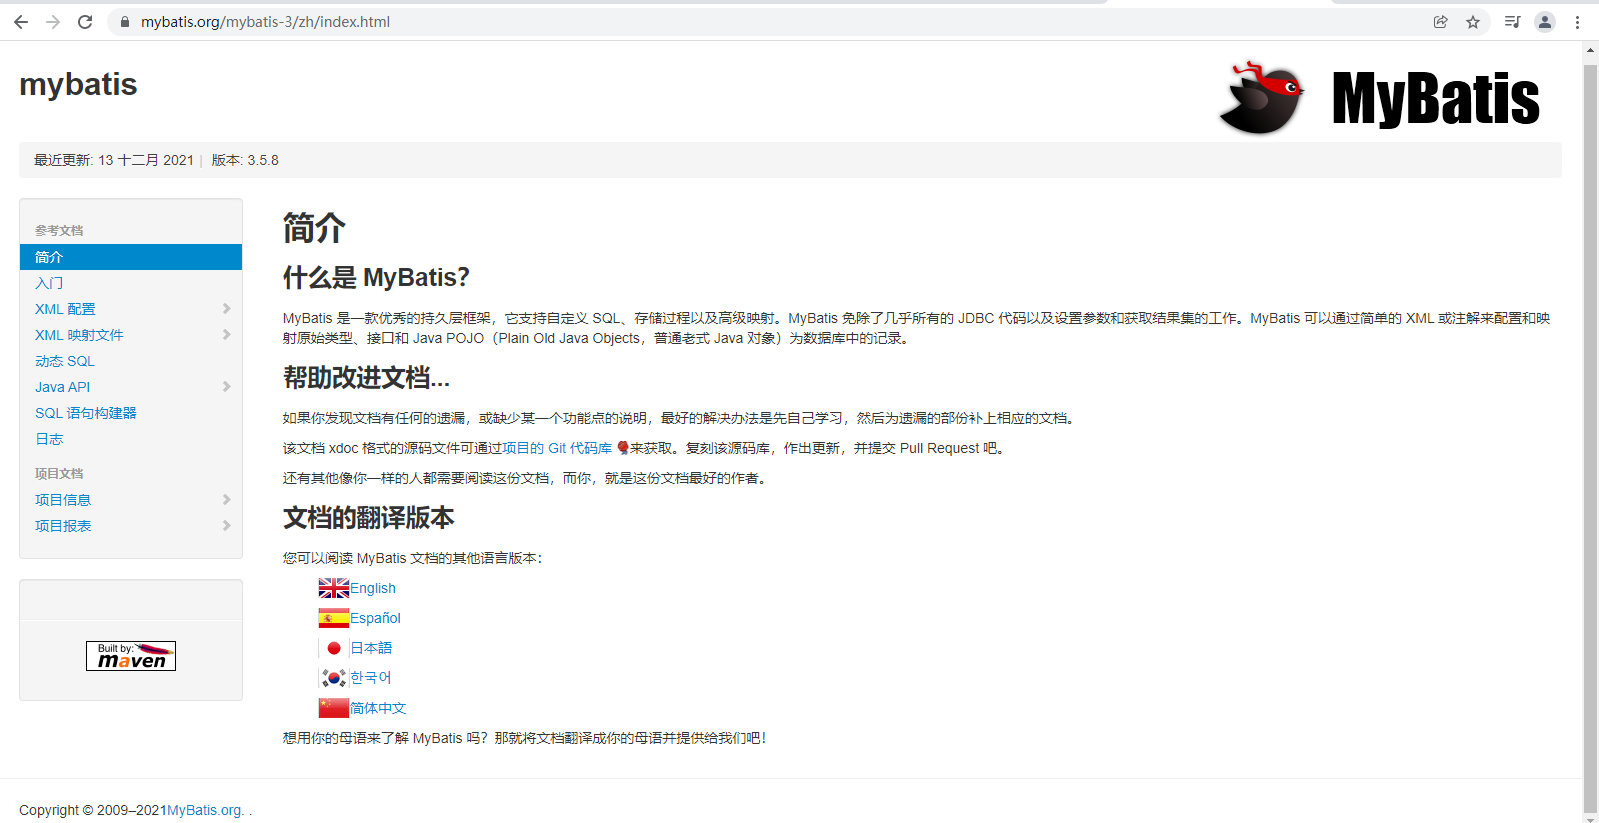Screen dimensions: 1599x823
Task: Click the vertical page scrollbar thumb
Action: (1590, 438)
